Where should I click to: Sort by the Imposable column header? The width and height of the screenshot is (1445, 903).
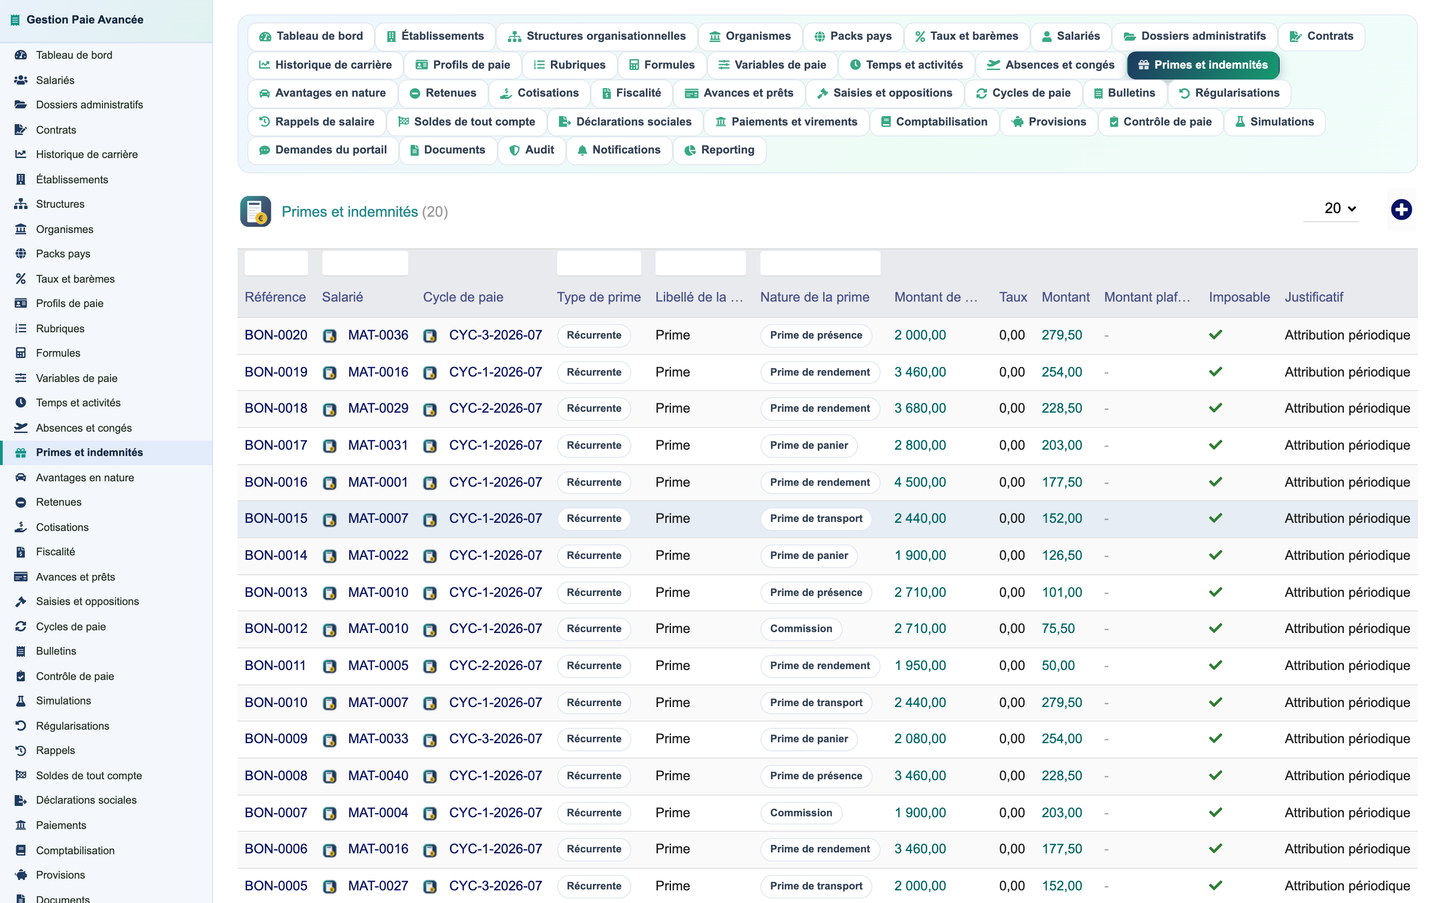(1239, 297)
